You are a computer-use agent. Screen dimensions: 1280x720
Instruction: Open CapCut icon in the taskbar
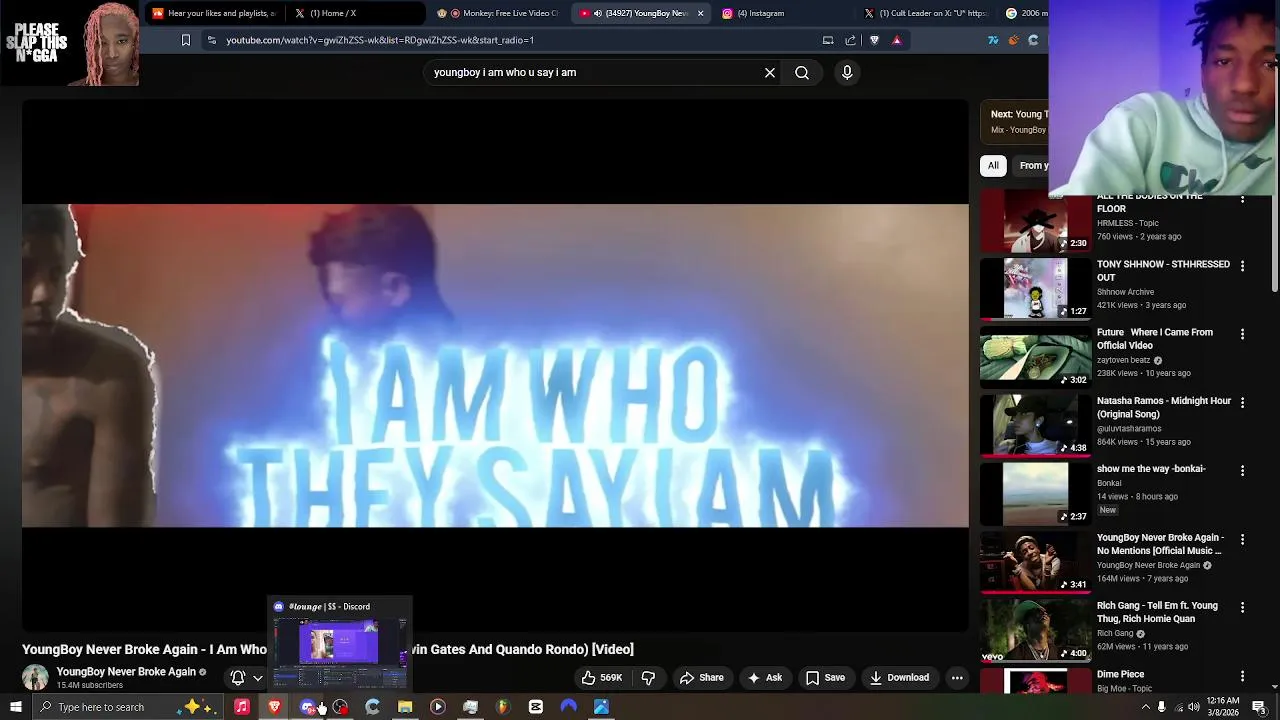pyautogui.click(x=536, y=707)
